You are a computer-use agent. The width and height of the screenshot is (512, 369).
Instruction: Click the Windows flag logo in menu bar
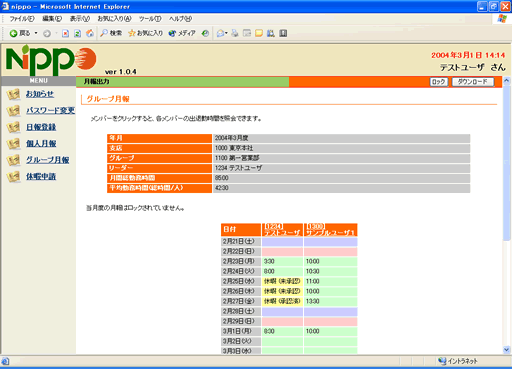502,19
